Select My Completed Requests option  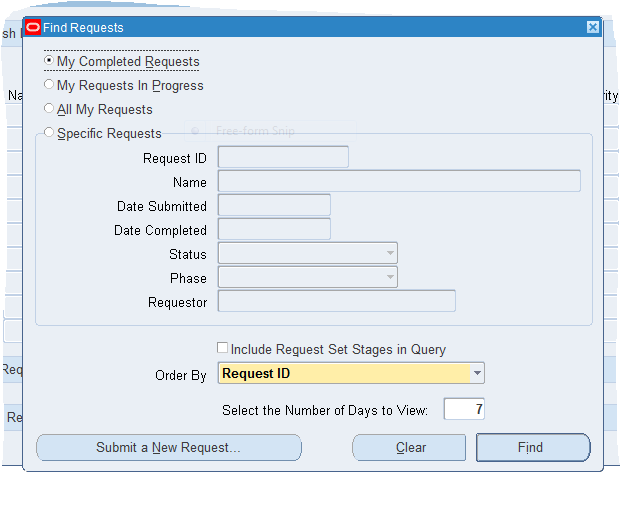point(49,61)
